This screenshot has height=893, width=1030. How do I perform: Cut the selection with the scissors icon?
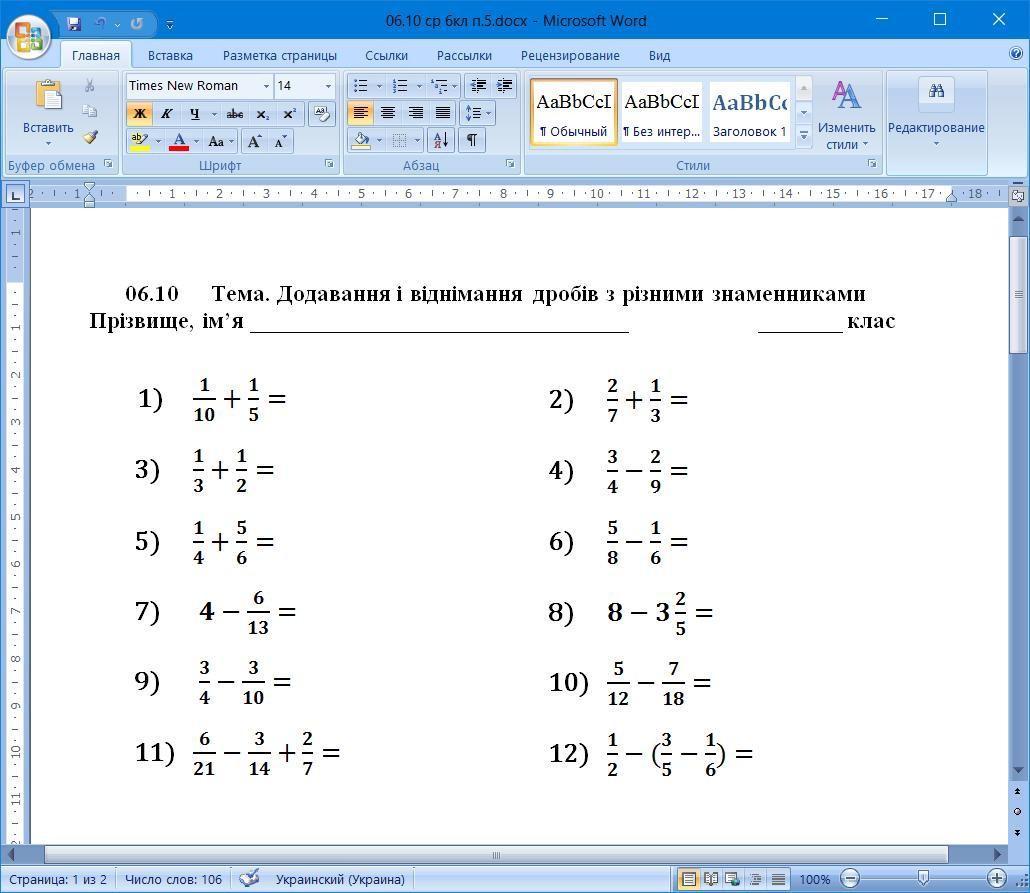click(90, 85)
